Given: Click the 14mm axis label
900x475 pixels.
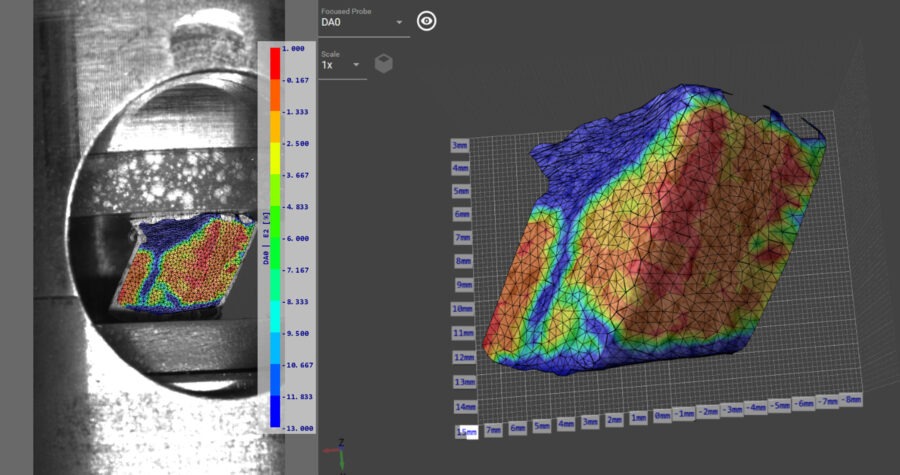Looking at the screenshot, I should pos(465,407).
